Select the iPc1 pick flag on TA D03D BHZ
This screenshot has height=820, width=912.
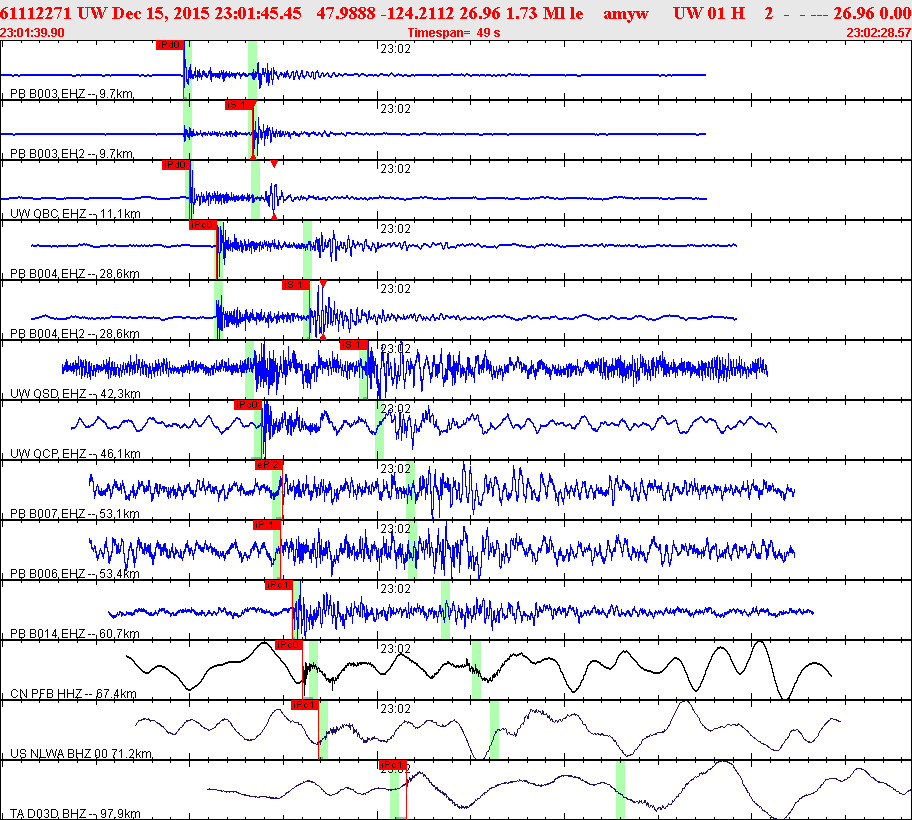[393, 765]
